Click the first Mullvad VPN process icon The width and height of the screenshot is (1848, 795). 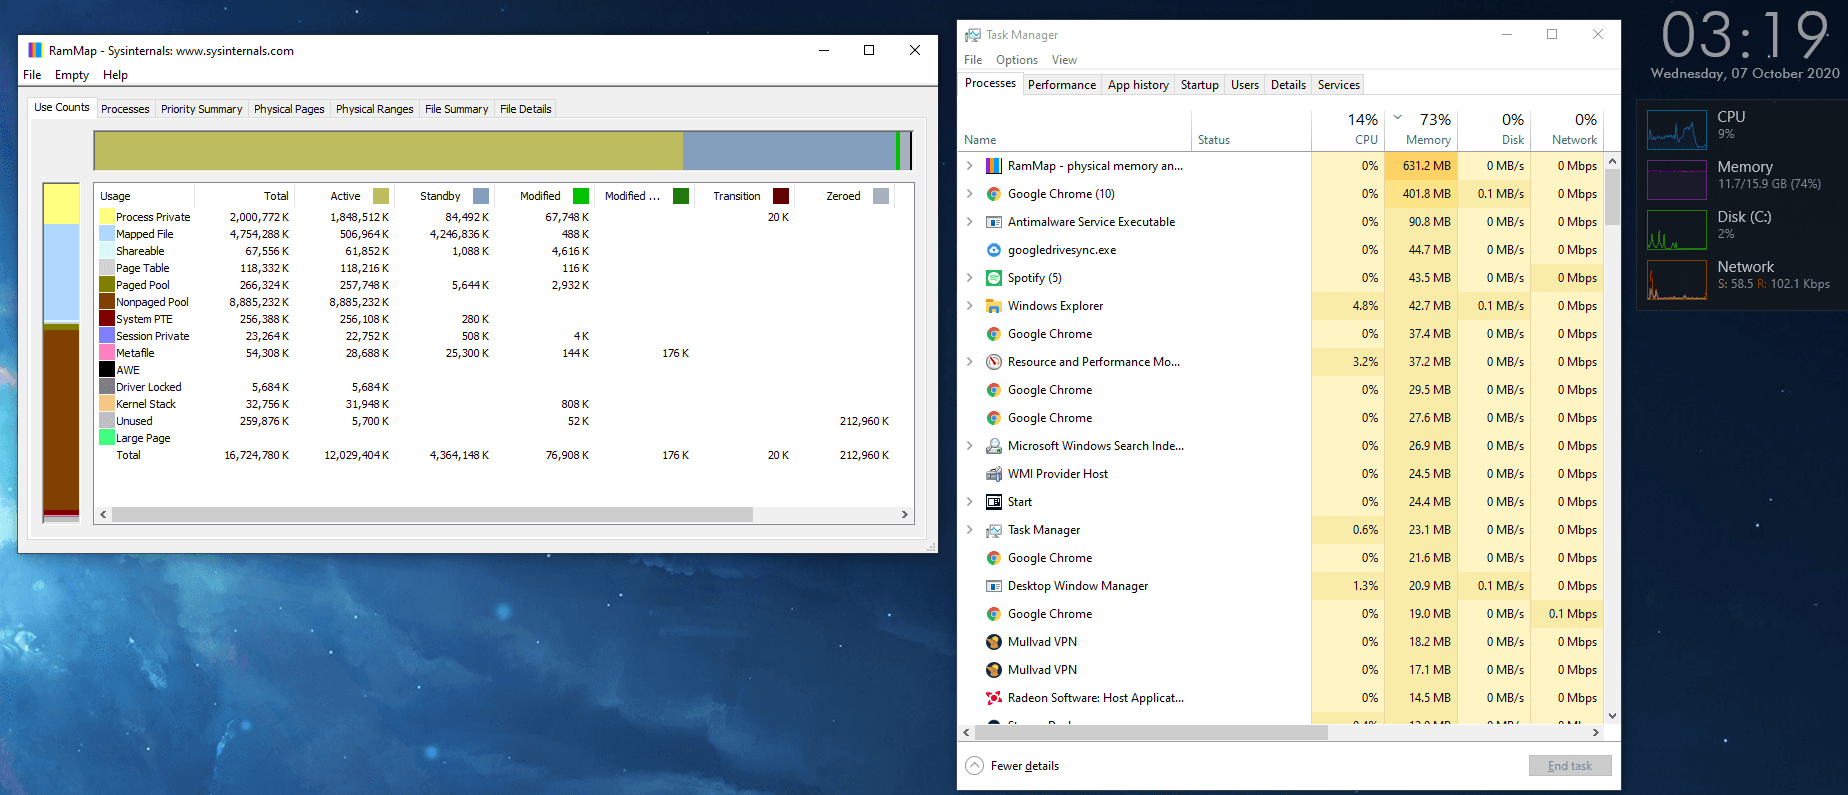994,642
